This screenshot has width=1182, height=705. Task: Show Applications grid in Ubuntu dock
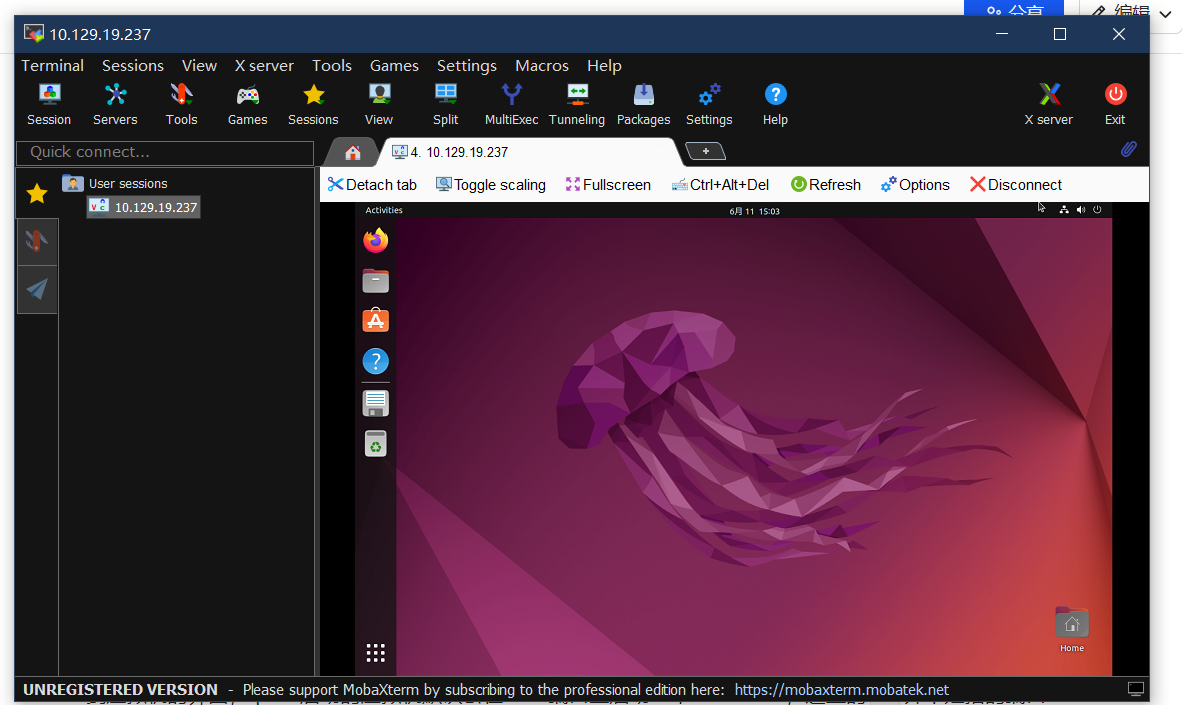375,652
